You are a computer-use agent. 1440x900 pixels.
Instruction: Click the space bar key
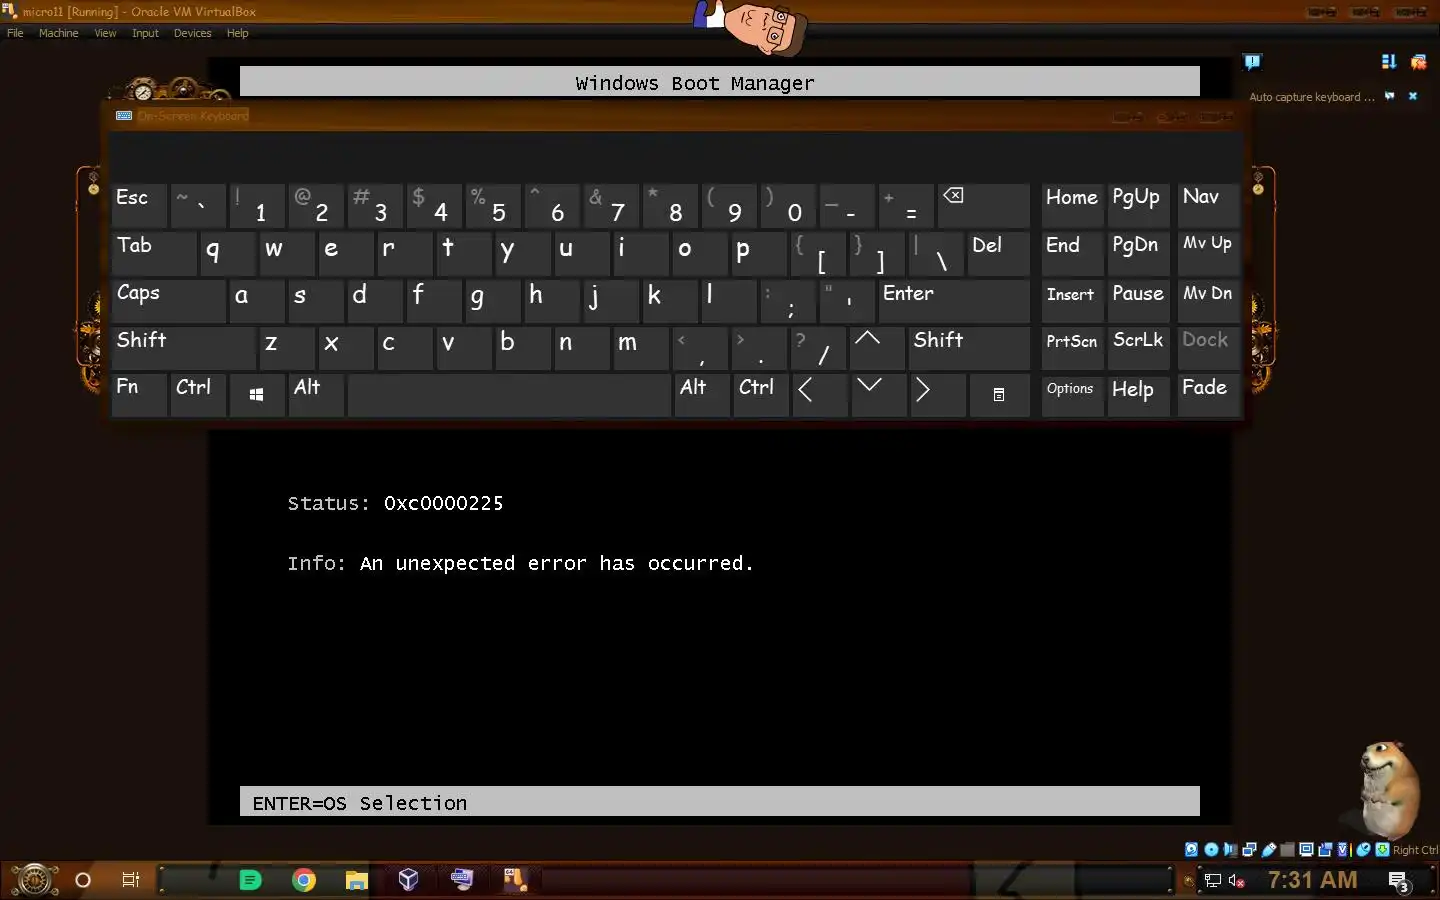[x=508, y=395]
